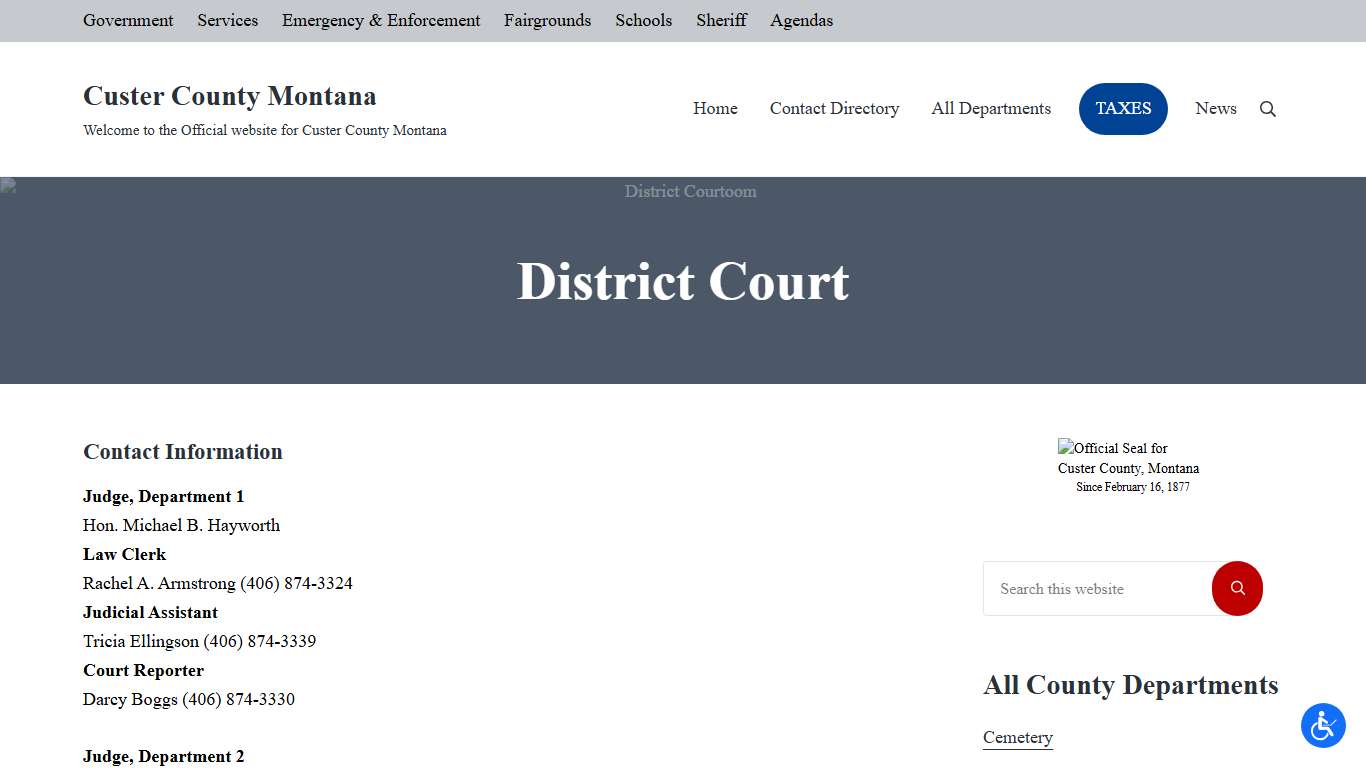The image size is (1366, 768).
Task: Select the TAXES button
Action: [1123, 109]
